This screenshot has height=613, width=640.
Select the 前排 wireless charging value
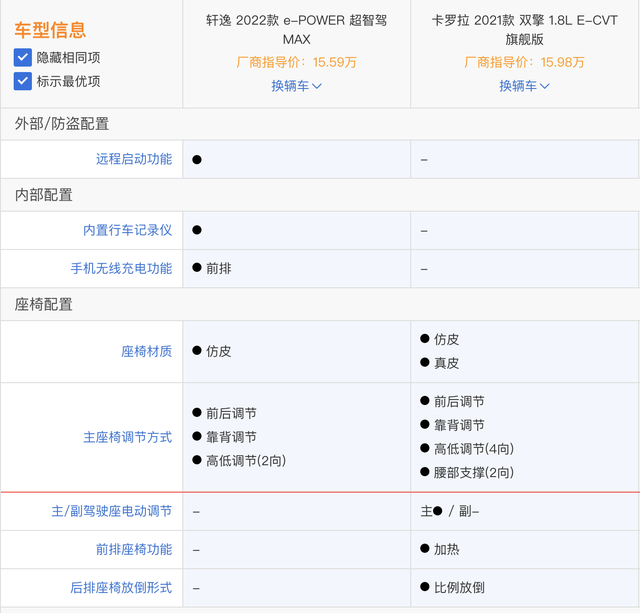[x=219, y=269]
